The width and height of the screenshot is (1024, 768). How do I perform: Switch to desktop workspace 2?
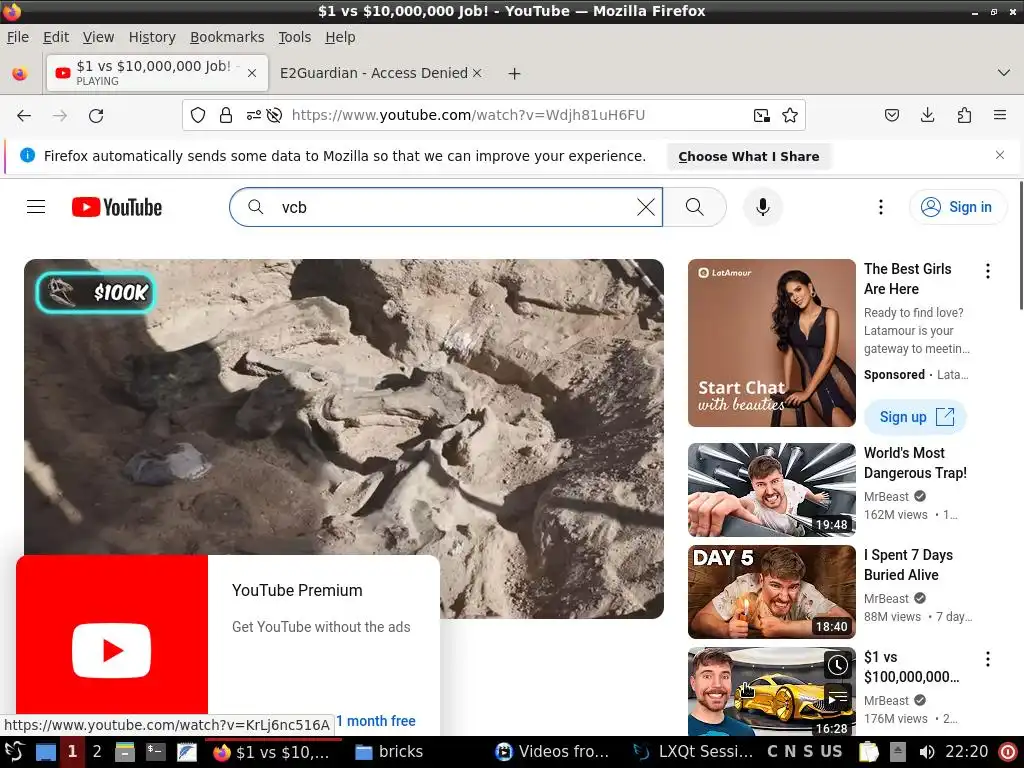click(x=97, y=752)
